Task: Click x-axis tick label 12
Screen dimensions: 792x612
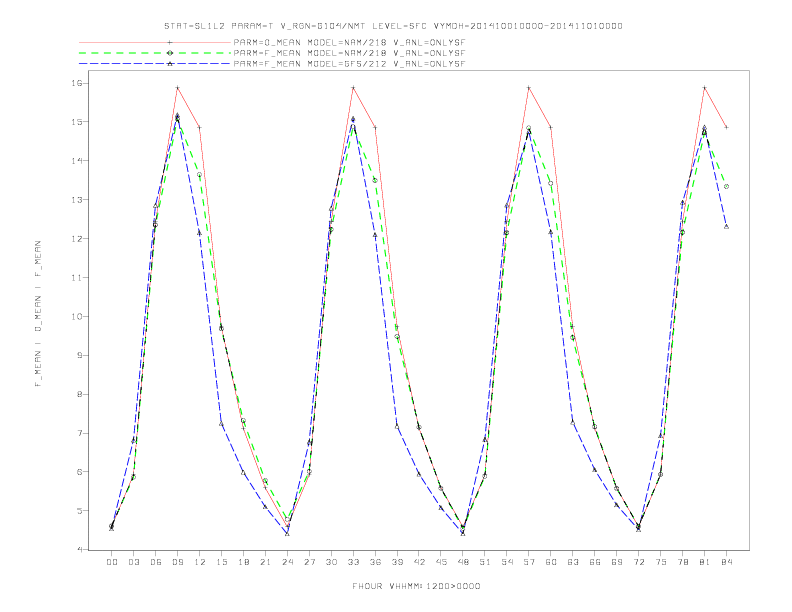Action: (200, 562)
